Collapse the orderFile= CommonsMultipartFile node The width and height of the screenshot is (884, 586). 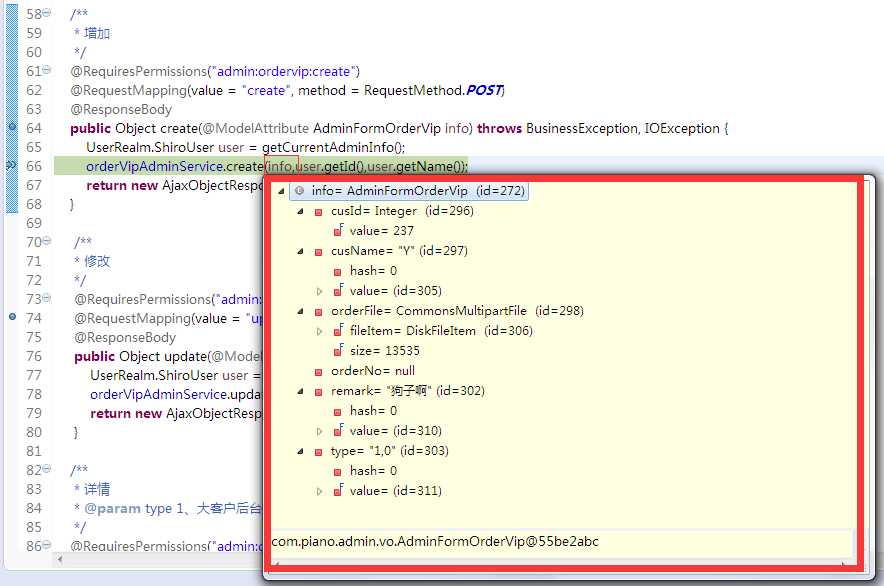pyautogui.click(x=300, y=311)
